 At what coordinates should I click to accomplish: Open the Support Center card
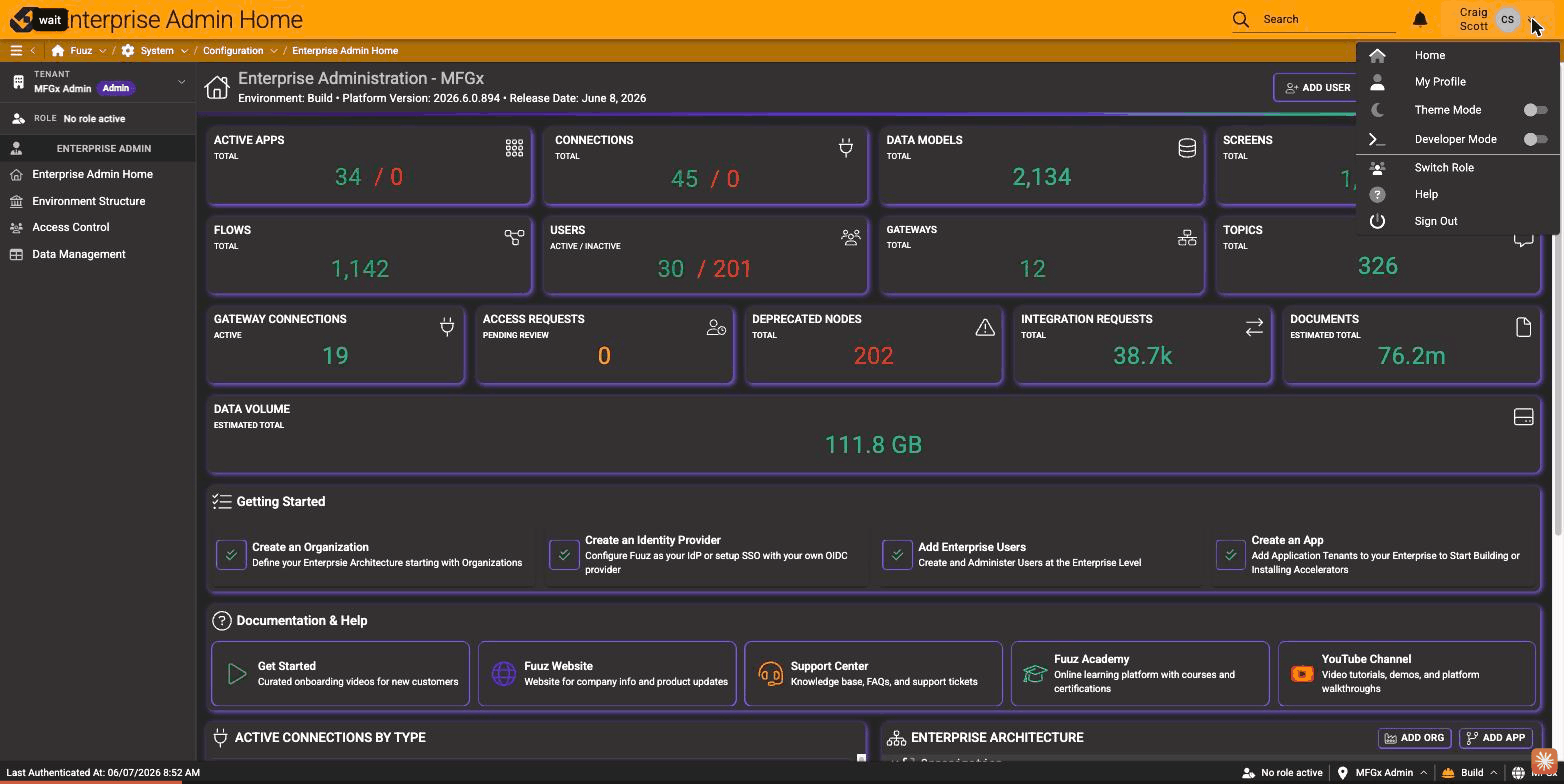[873, 674]
